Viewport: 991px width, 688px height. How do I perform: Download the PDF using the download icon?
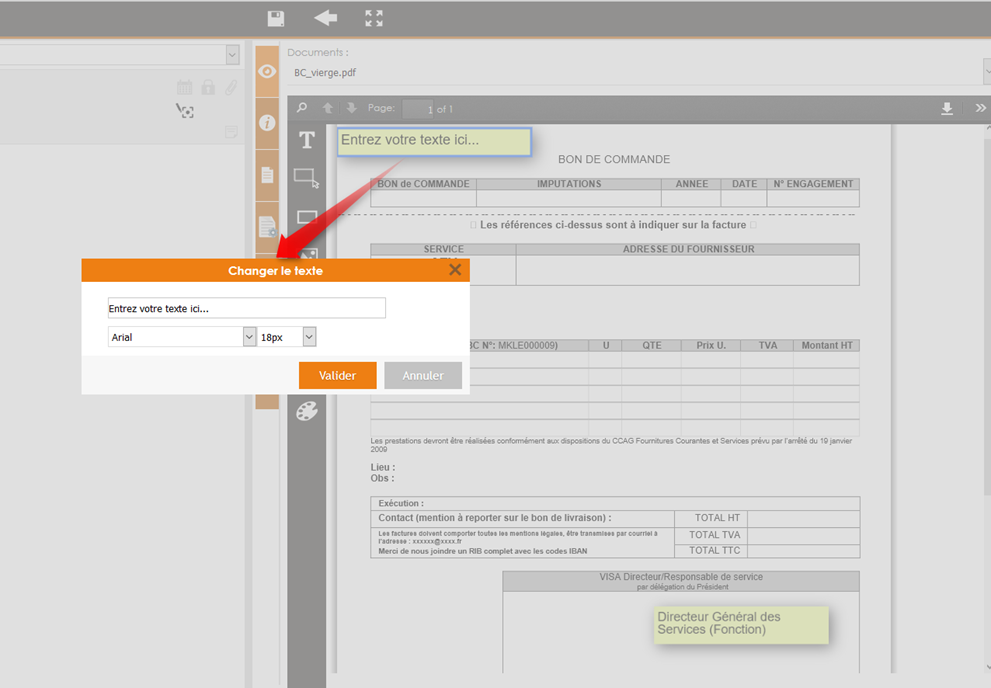pos(947,109)
